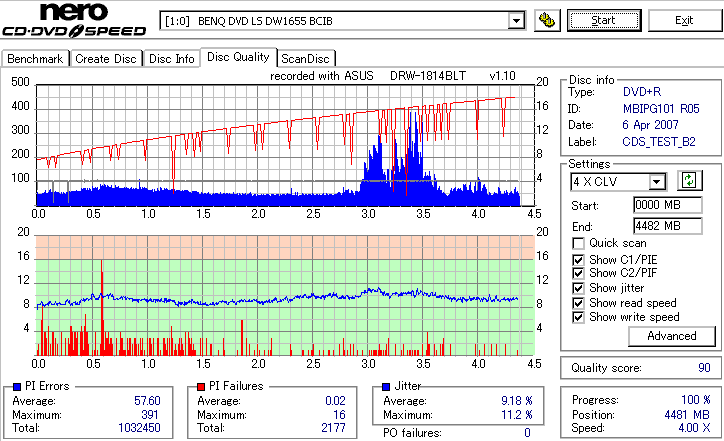Click the date 6 Apr 2007
The image size is (724, 441).
click(x=651, y=125)
